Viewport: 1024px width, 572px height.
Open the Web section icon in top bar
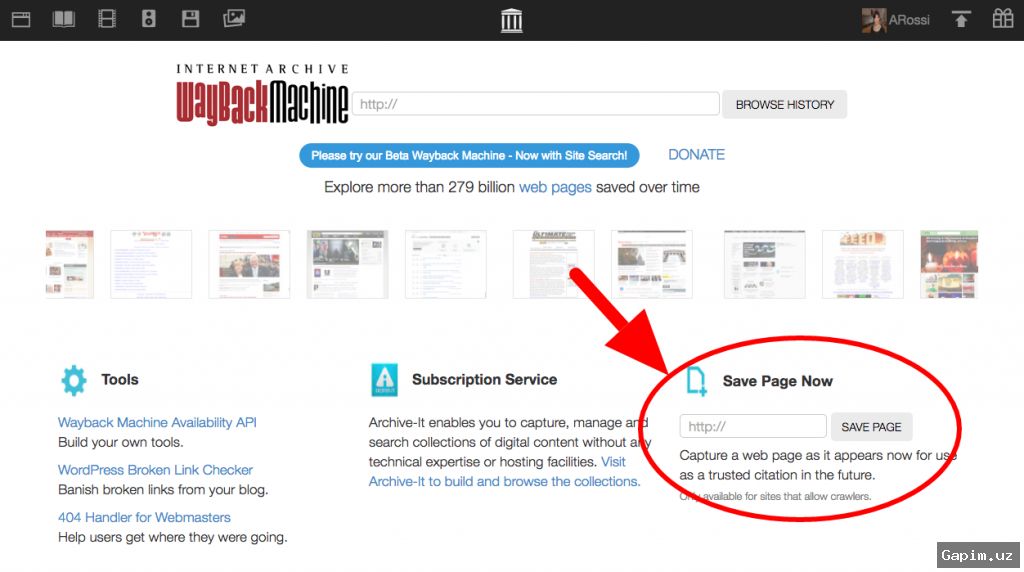pos(21,19)
